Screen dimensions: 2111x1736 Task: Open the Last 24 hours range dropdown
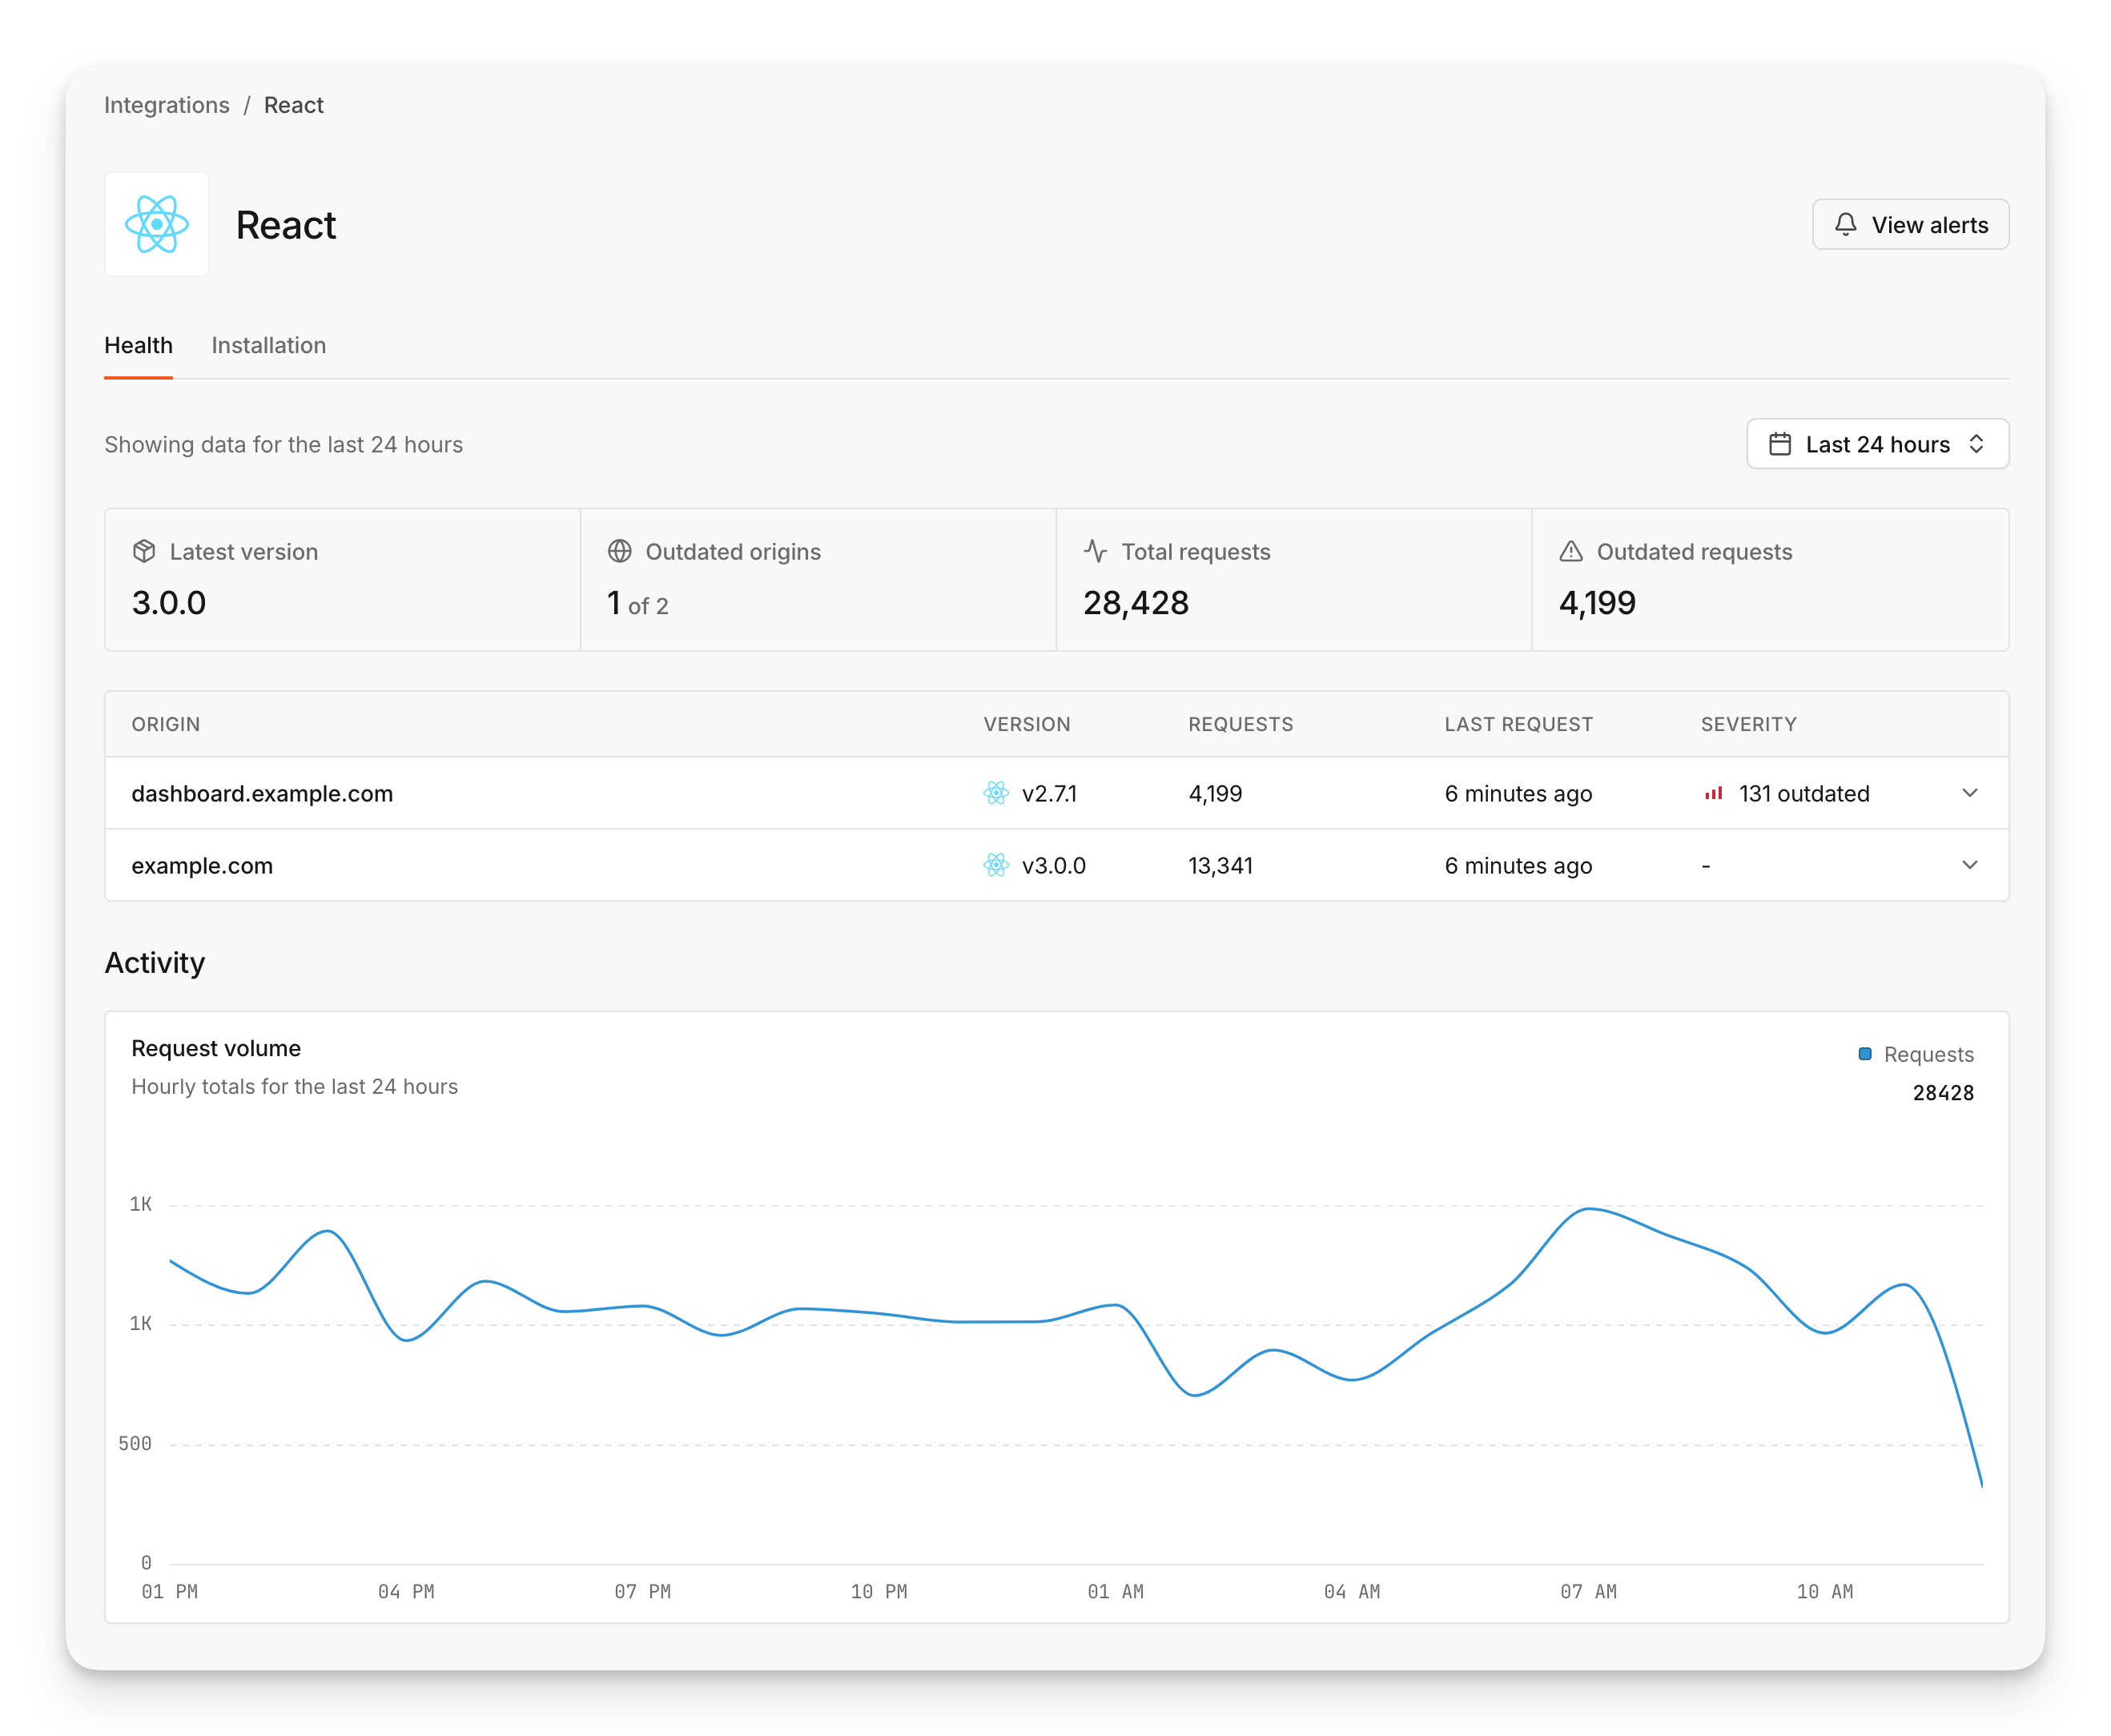[x=1877, y=444]
